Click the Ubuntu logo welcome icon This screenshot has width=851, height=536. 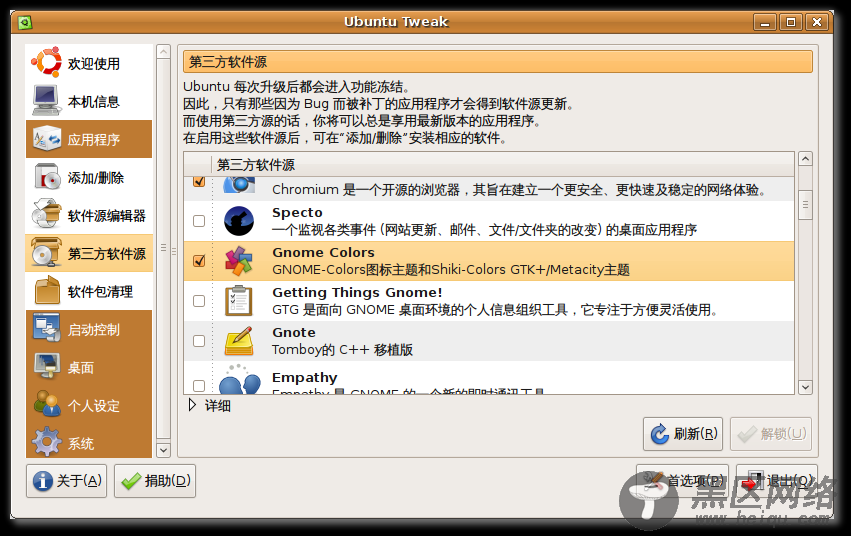pyautogui.click(x=46, y=62)
